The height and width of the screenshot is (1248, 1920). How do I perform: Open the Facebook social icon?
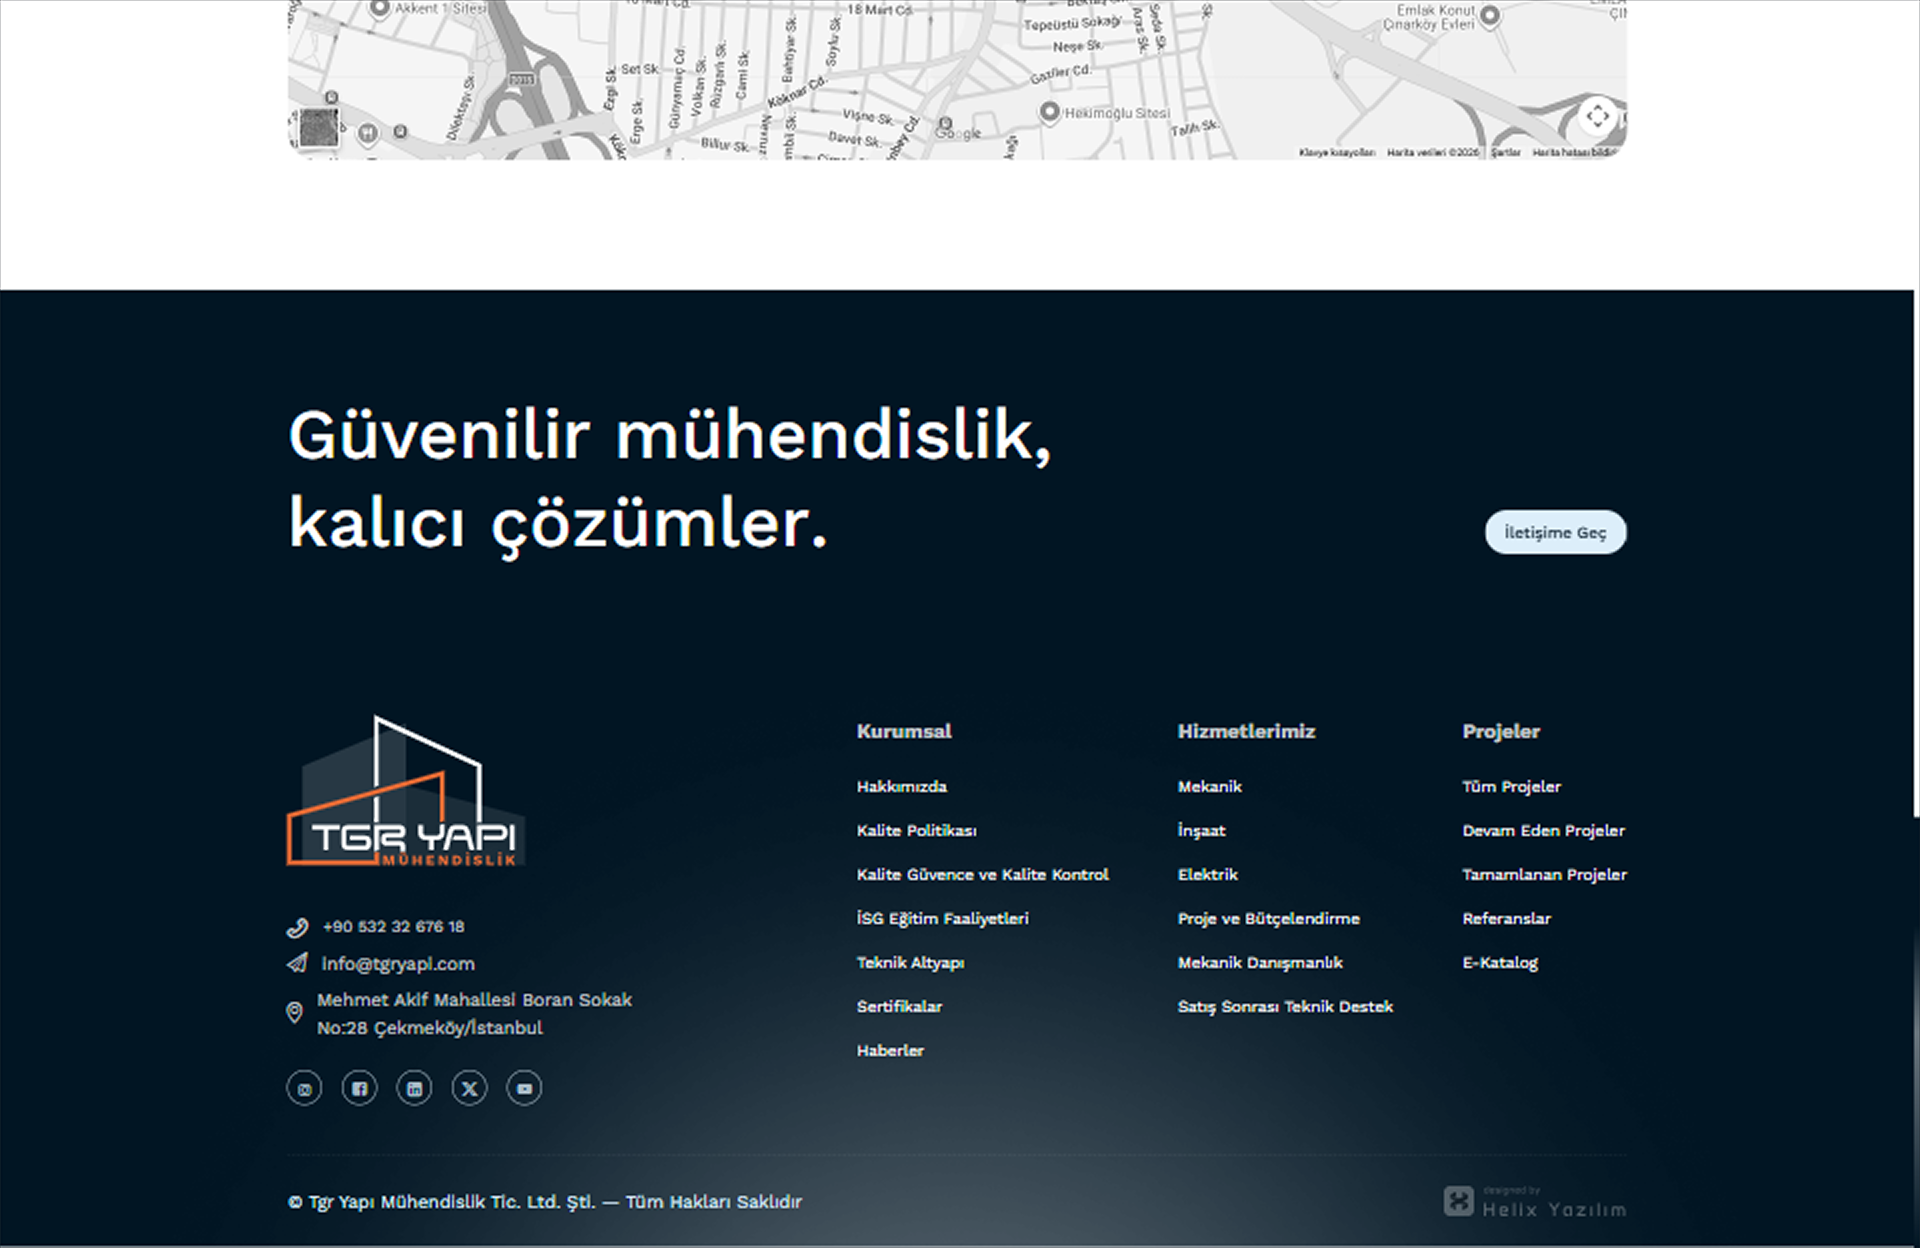pyautogui.click(x=359, y=1088)
